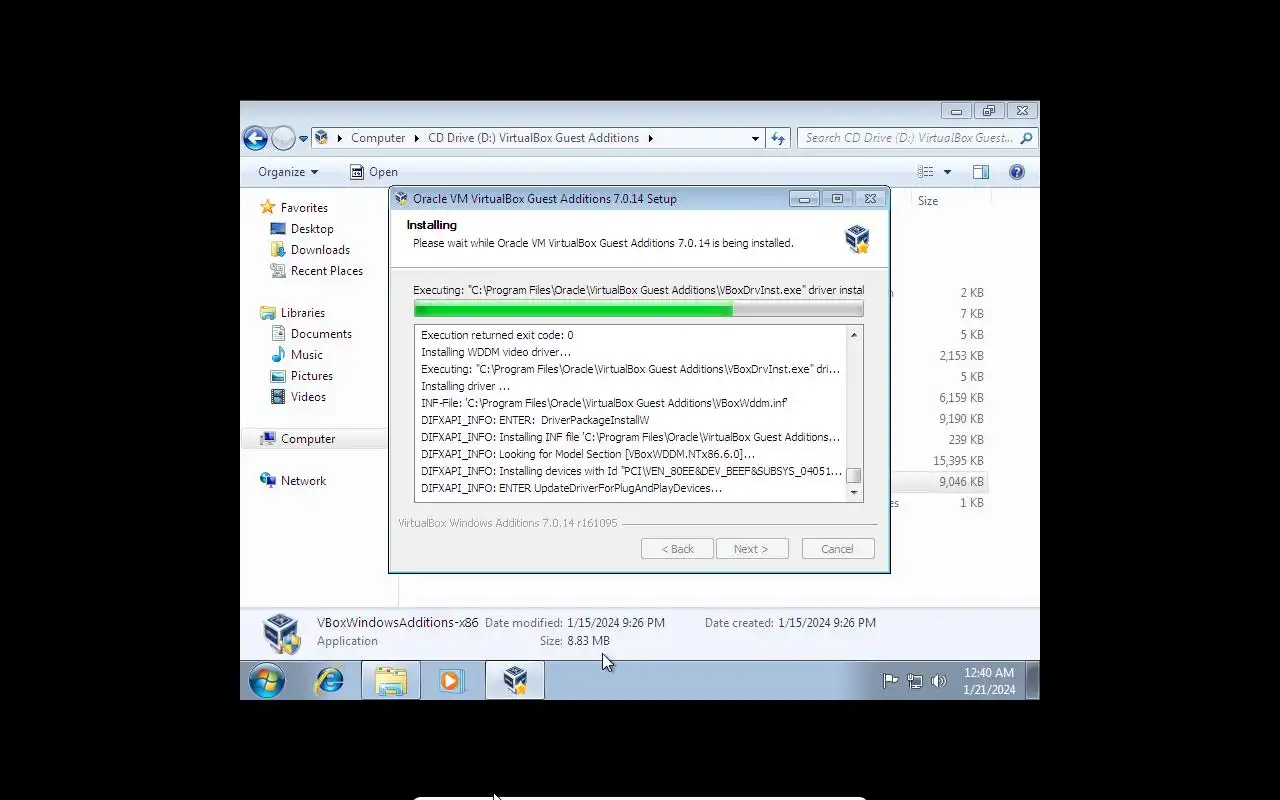Open the Windows Start menu
This screenshot has width=1280, height=800.
[x=267, y=681]
